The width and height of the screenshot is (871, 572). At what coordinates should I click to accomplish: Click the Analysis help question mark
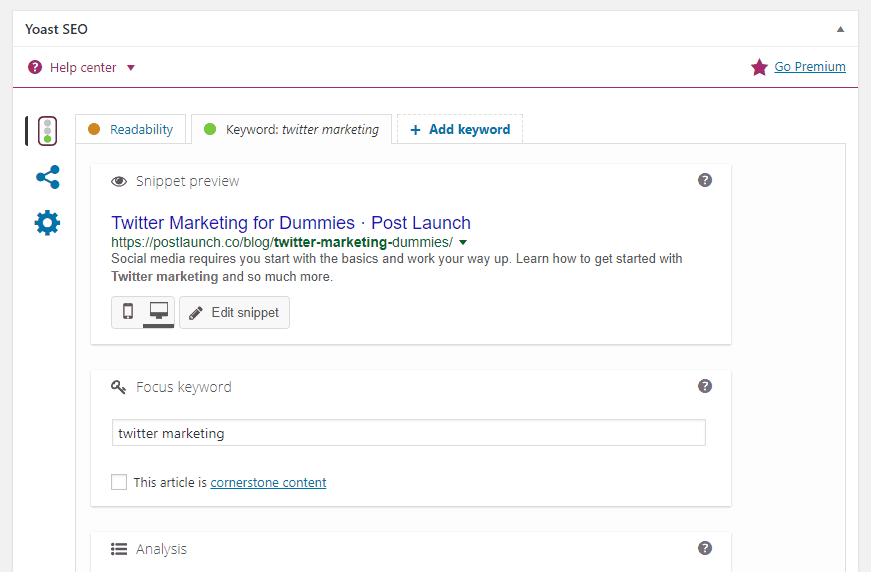pyautogui.click(x=705, y=548)
